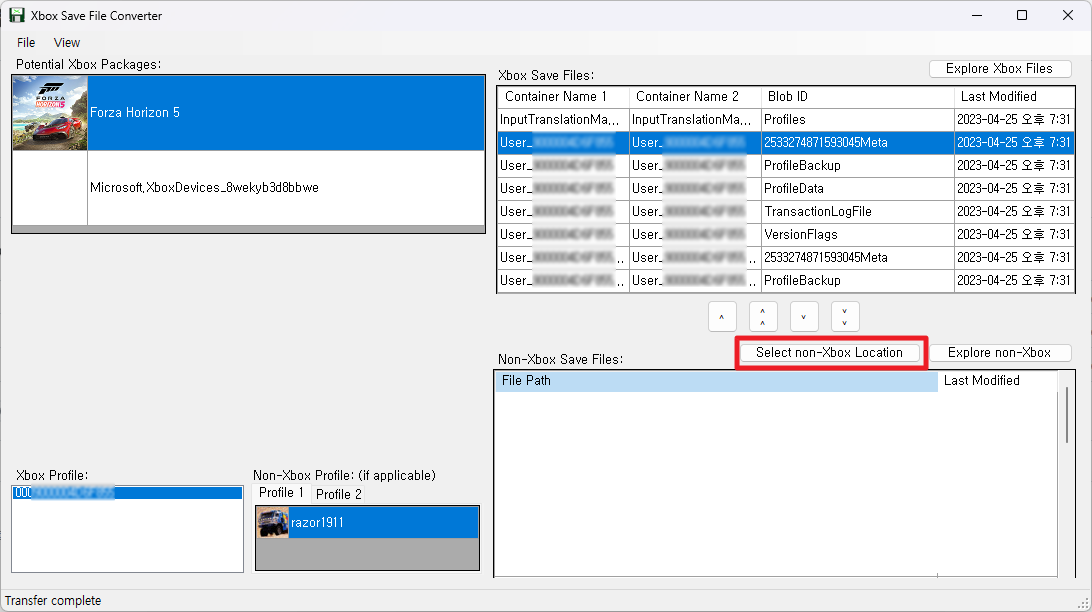1092x612 pixels.
Task: Click the razor1911 profile avatar thumbnail
Action: point(273,523)
